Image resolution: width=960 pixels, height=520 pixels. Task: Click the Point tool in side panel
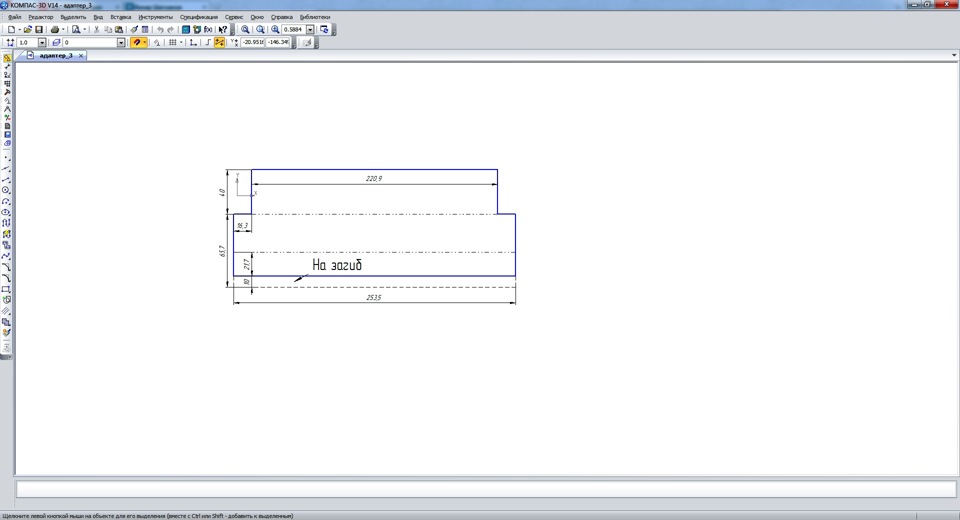7,158
